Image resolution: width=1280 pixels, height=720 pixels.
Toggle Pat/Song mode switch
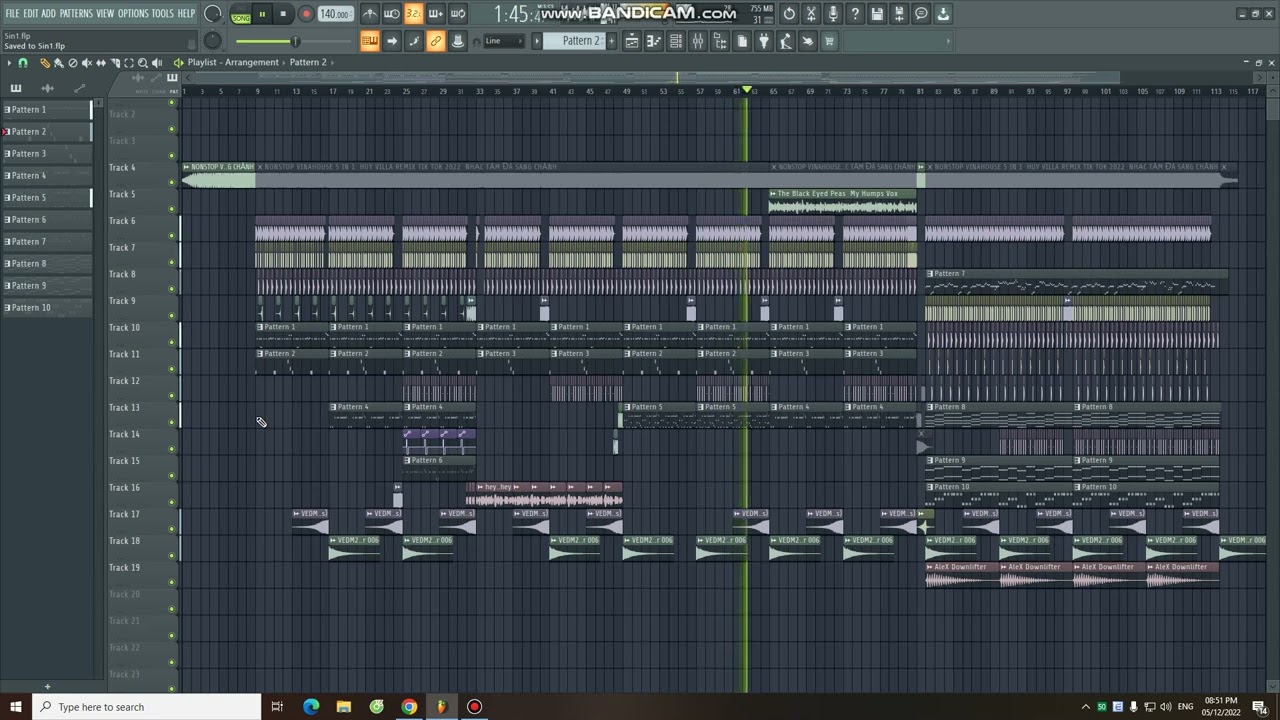[241, 14]
